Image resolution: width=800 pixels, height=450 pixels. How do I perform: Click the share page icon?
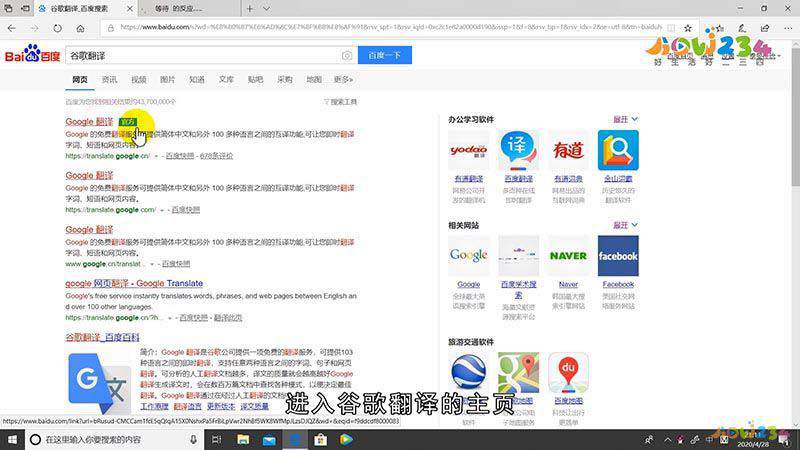[765, 28]
